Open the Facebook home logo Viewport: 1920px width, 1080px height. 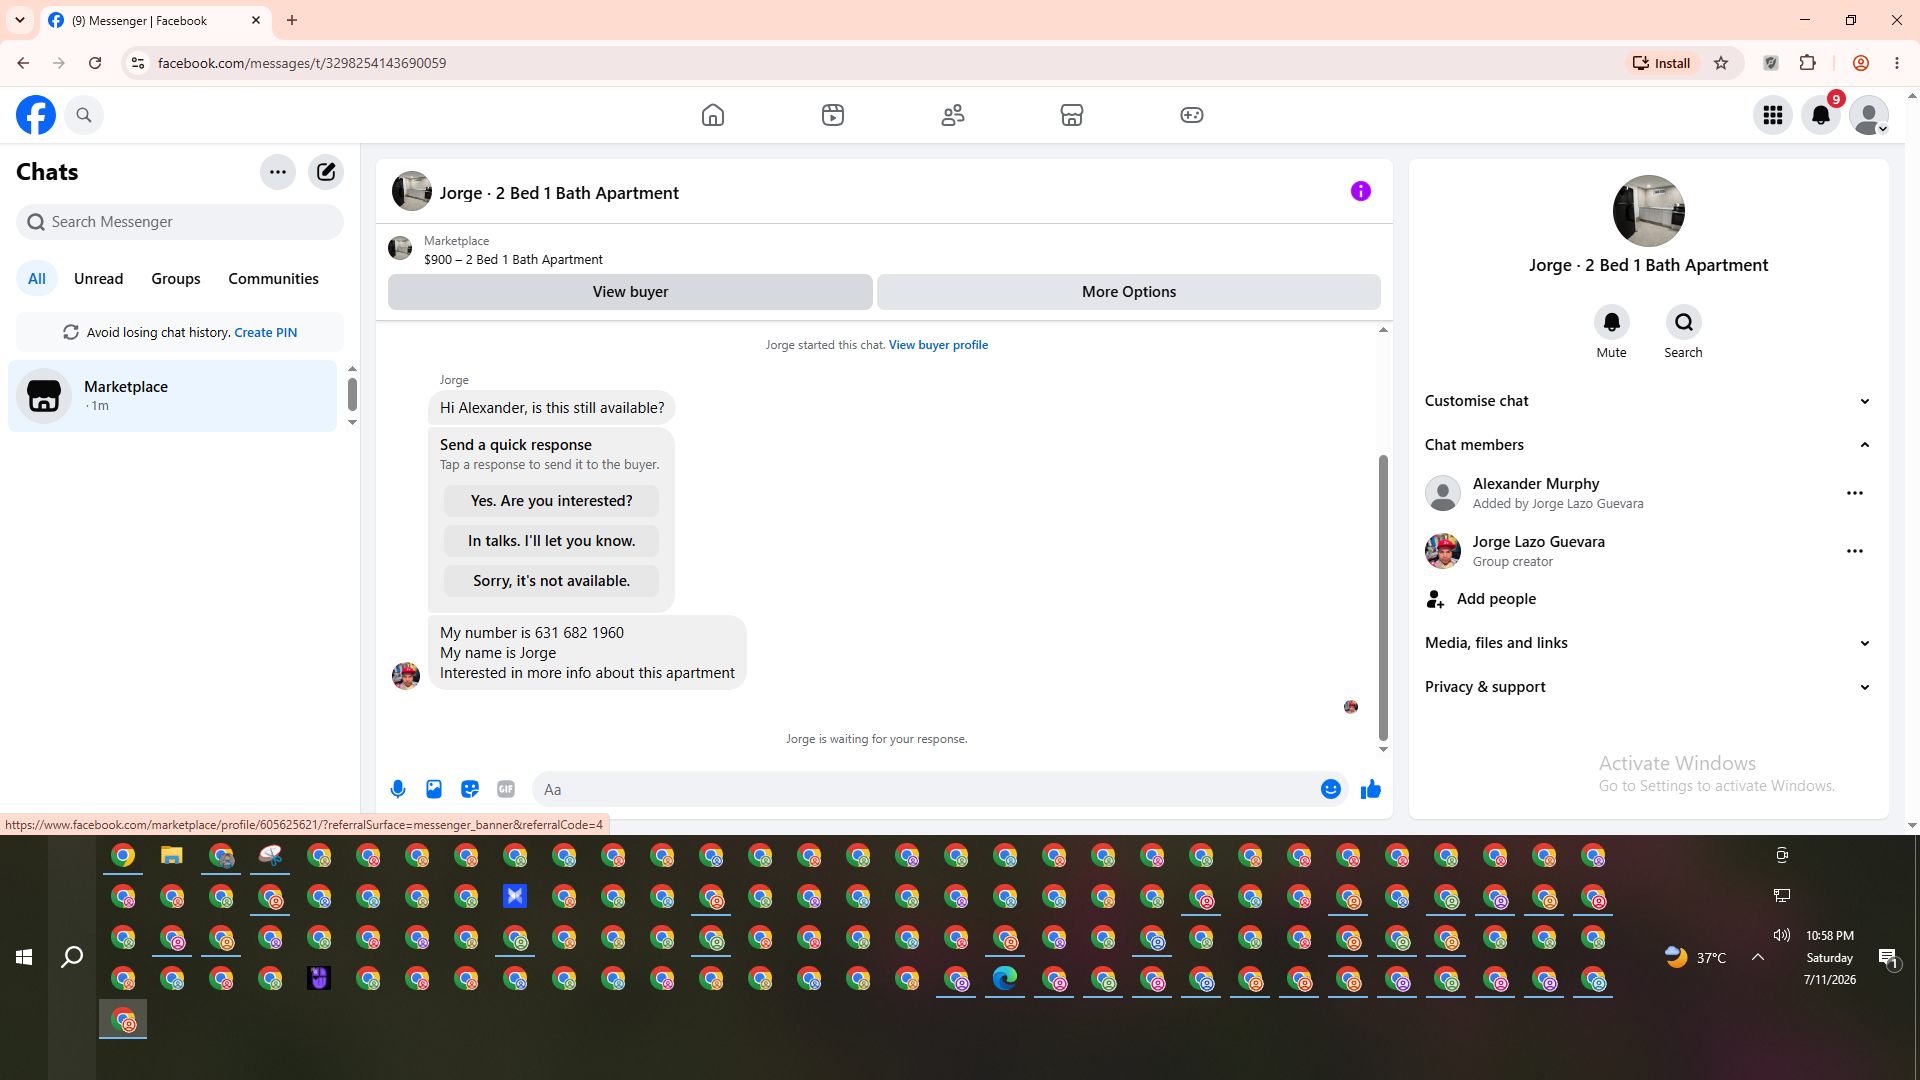click(x=36, y=115)
